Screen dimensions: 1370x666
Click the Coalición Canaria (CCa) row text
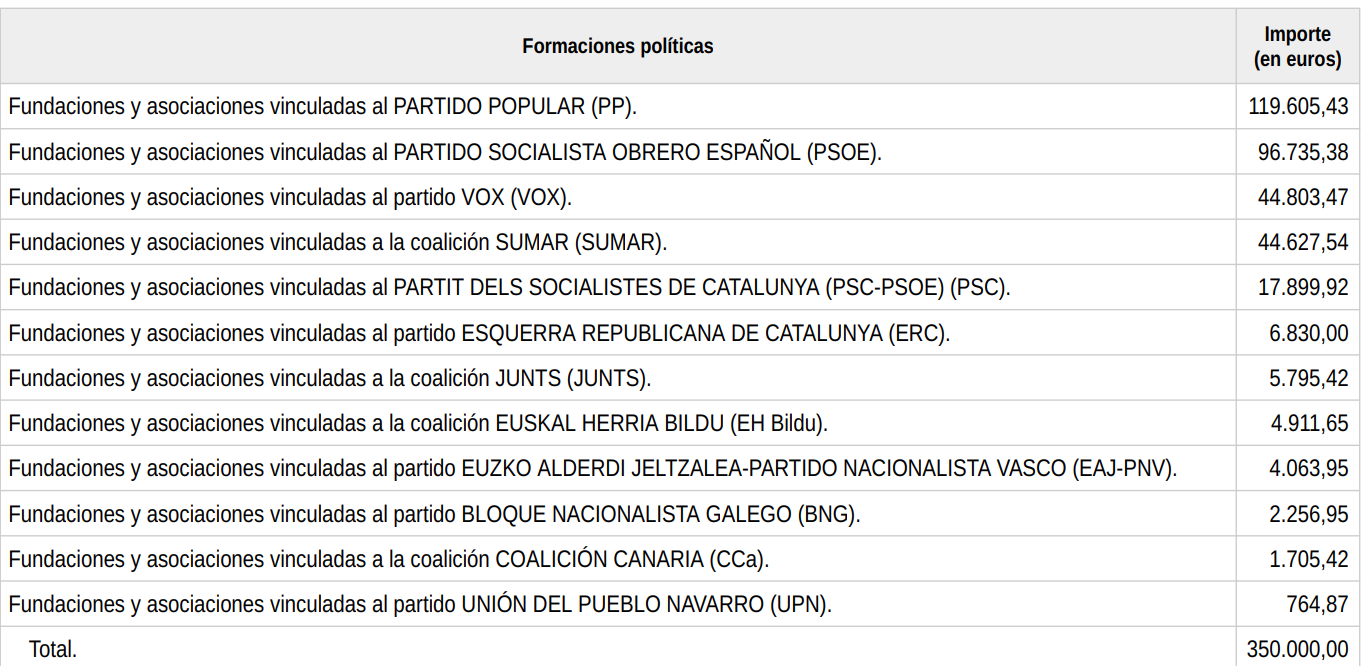pos(388,559)
